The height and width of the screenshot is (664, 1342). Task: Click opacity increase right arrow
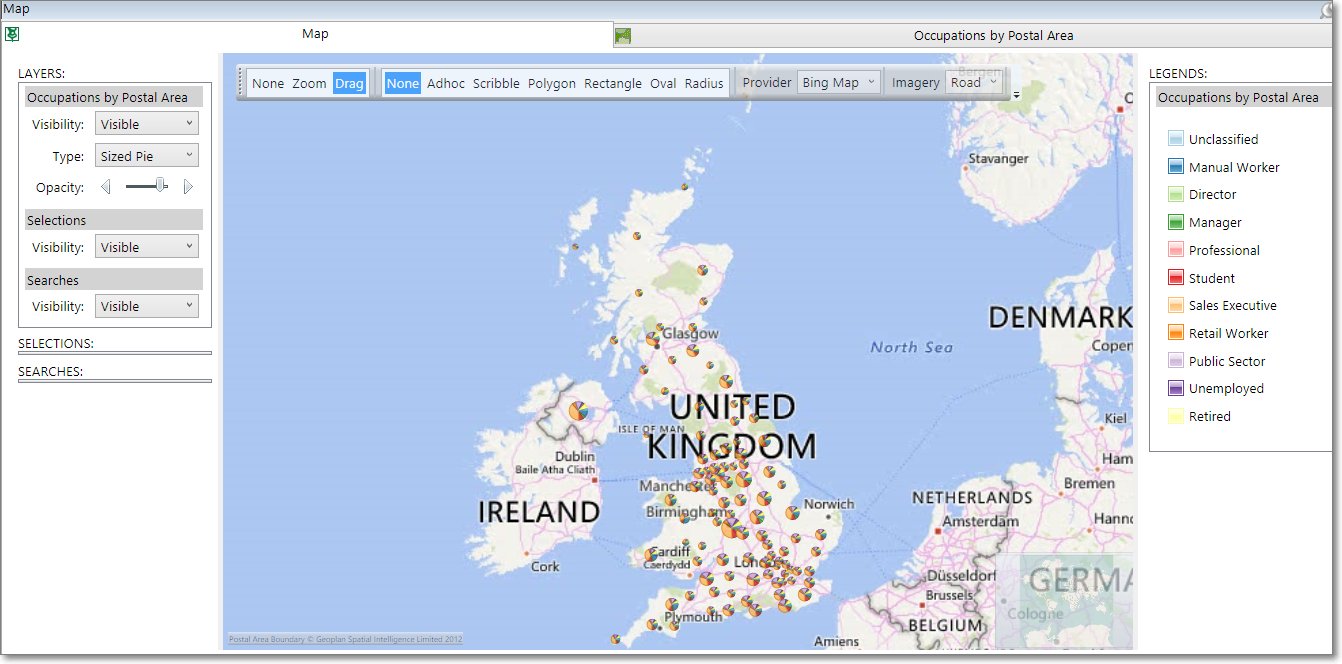coord(188,186)
